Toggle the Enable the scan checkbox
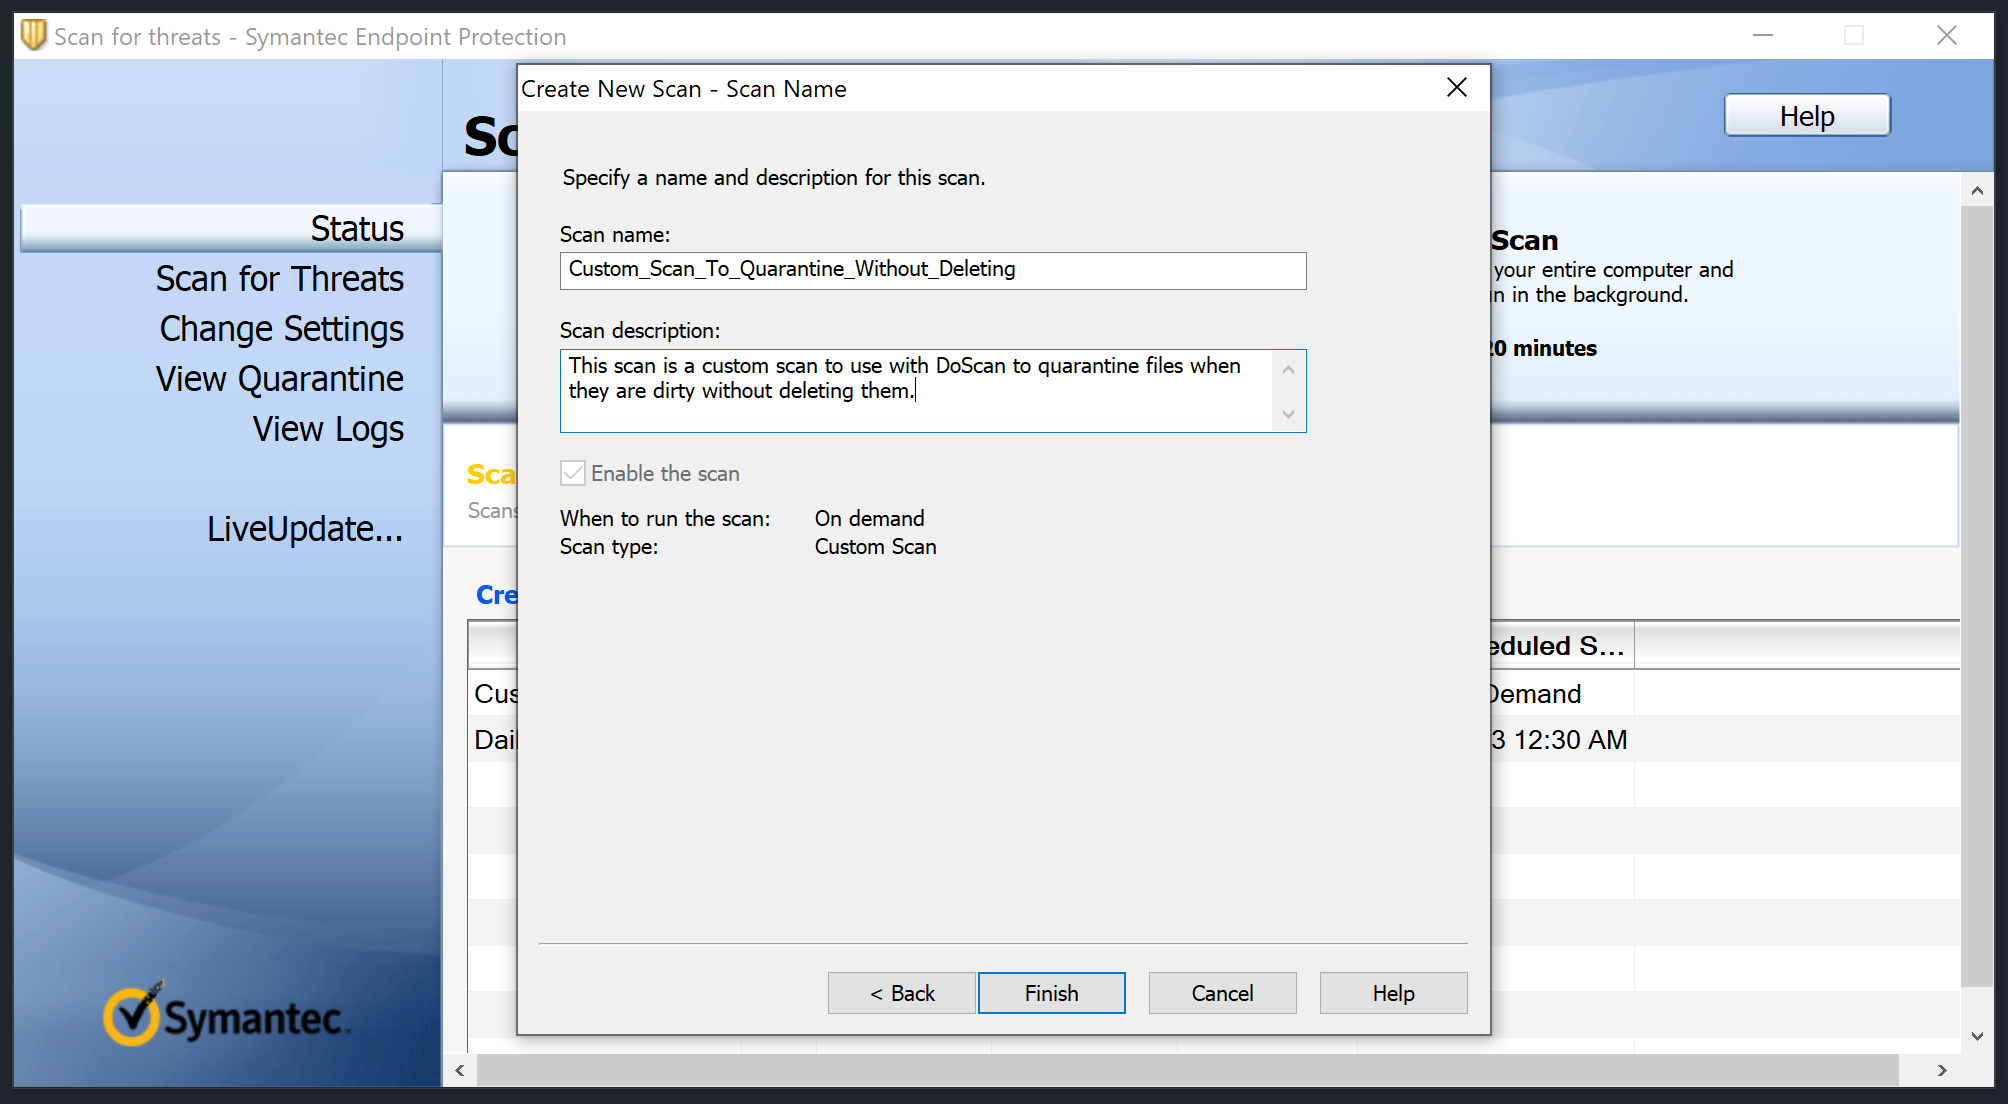The image size is (2008, 1104). (x=573, y=473)
